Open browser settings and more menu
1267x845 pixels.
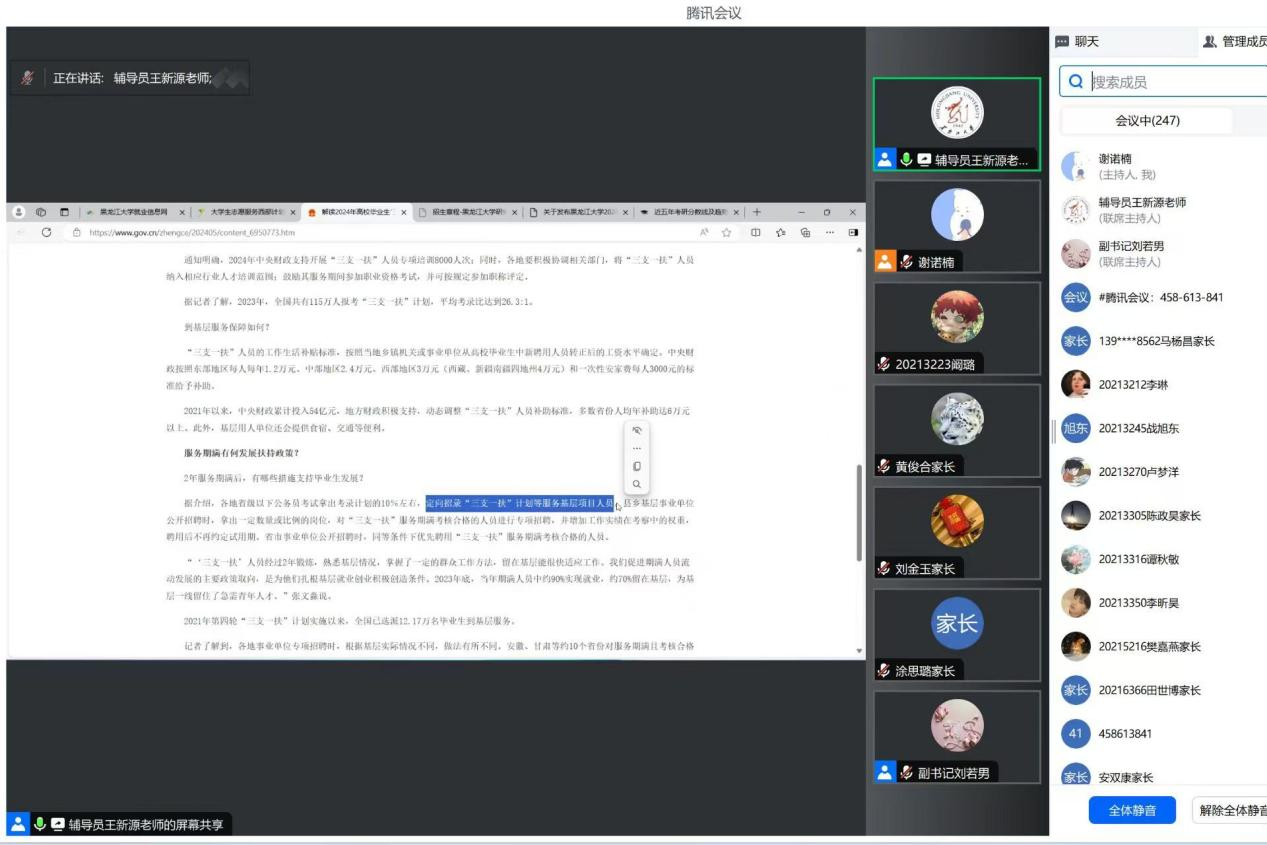[829, 232]
